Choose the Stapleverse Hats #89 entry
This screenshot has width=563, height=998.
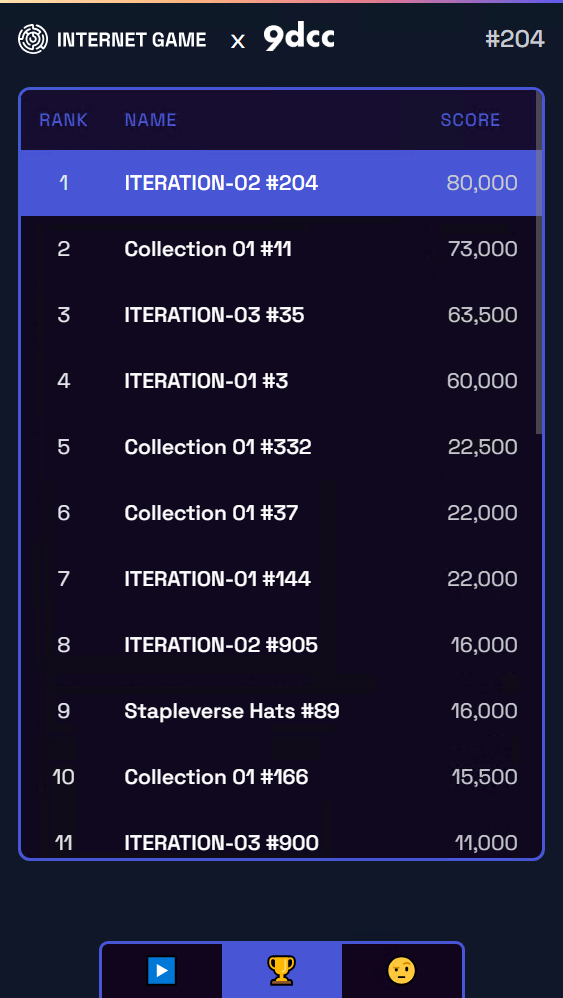279,711
